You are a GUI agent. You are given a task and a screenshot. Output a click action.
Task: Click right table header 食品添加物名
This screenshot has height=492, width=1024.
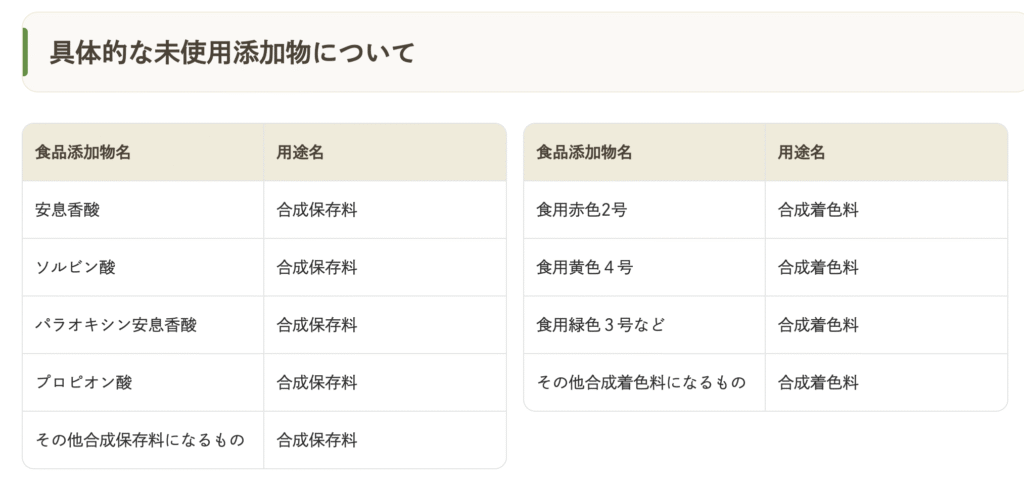coord(584,153)
